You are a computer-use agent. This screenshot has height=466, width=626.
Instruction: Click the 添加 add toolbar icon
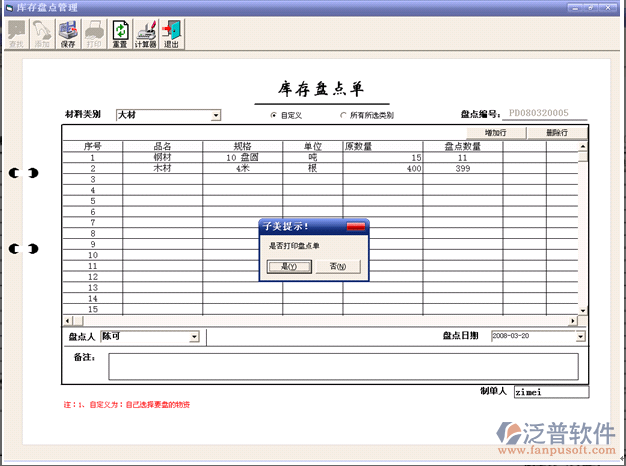42,34
